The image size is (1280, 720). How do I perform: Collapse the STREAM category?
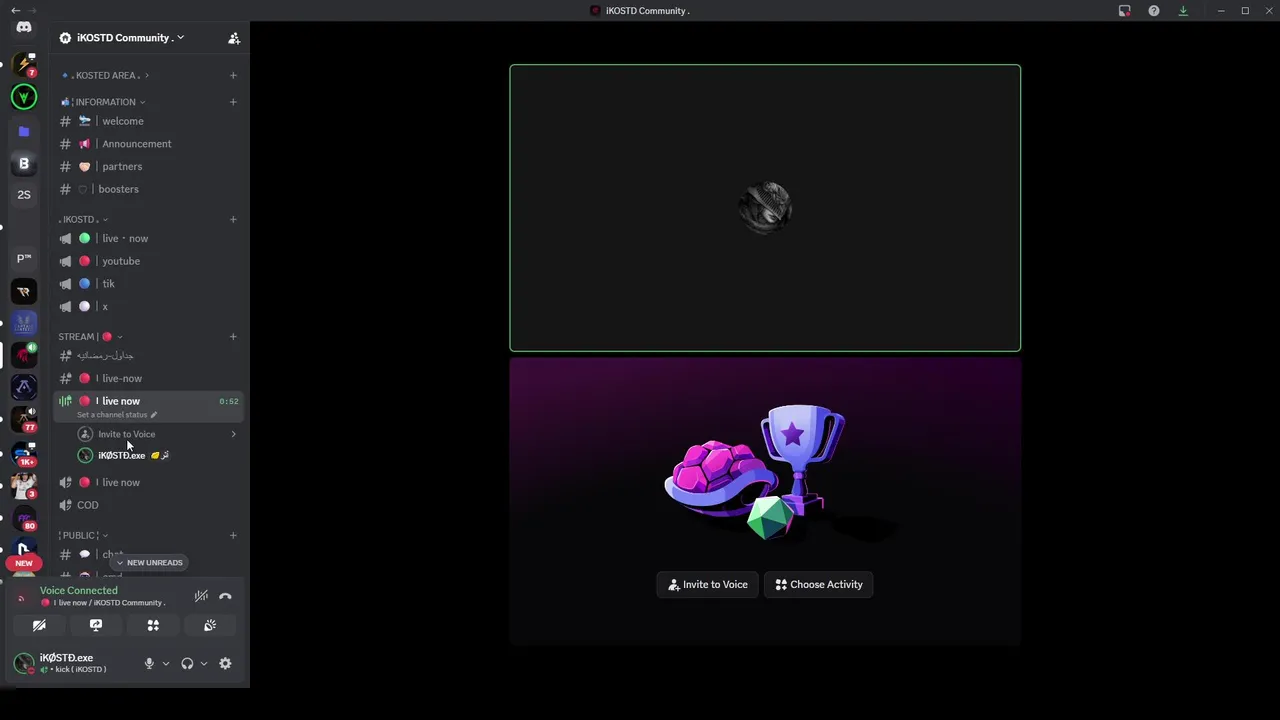point(90,337)
